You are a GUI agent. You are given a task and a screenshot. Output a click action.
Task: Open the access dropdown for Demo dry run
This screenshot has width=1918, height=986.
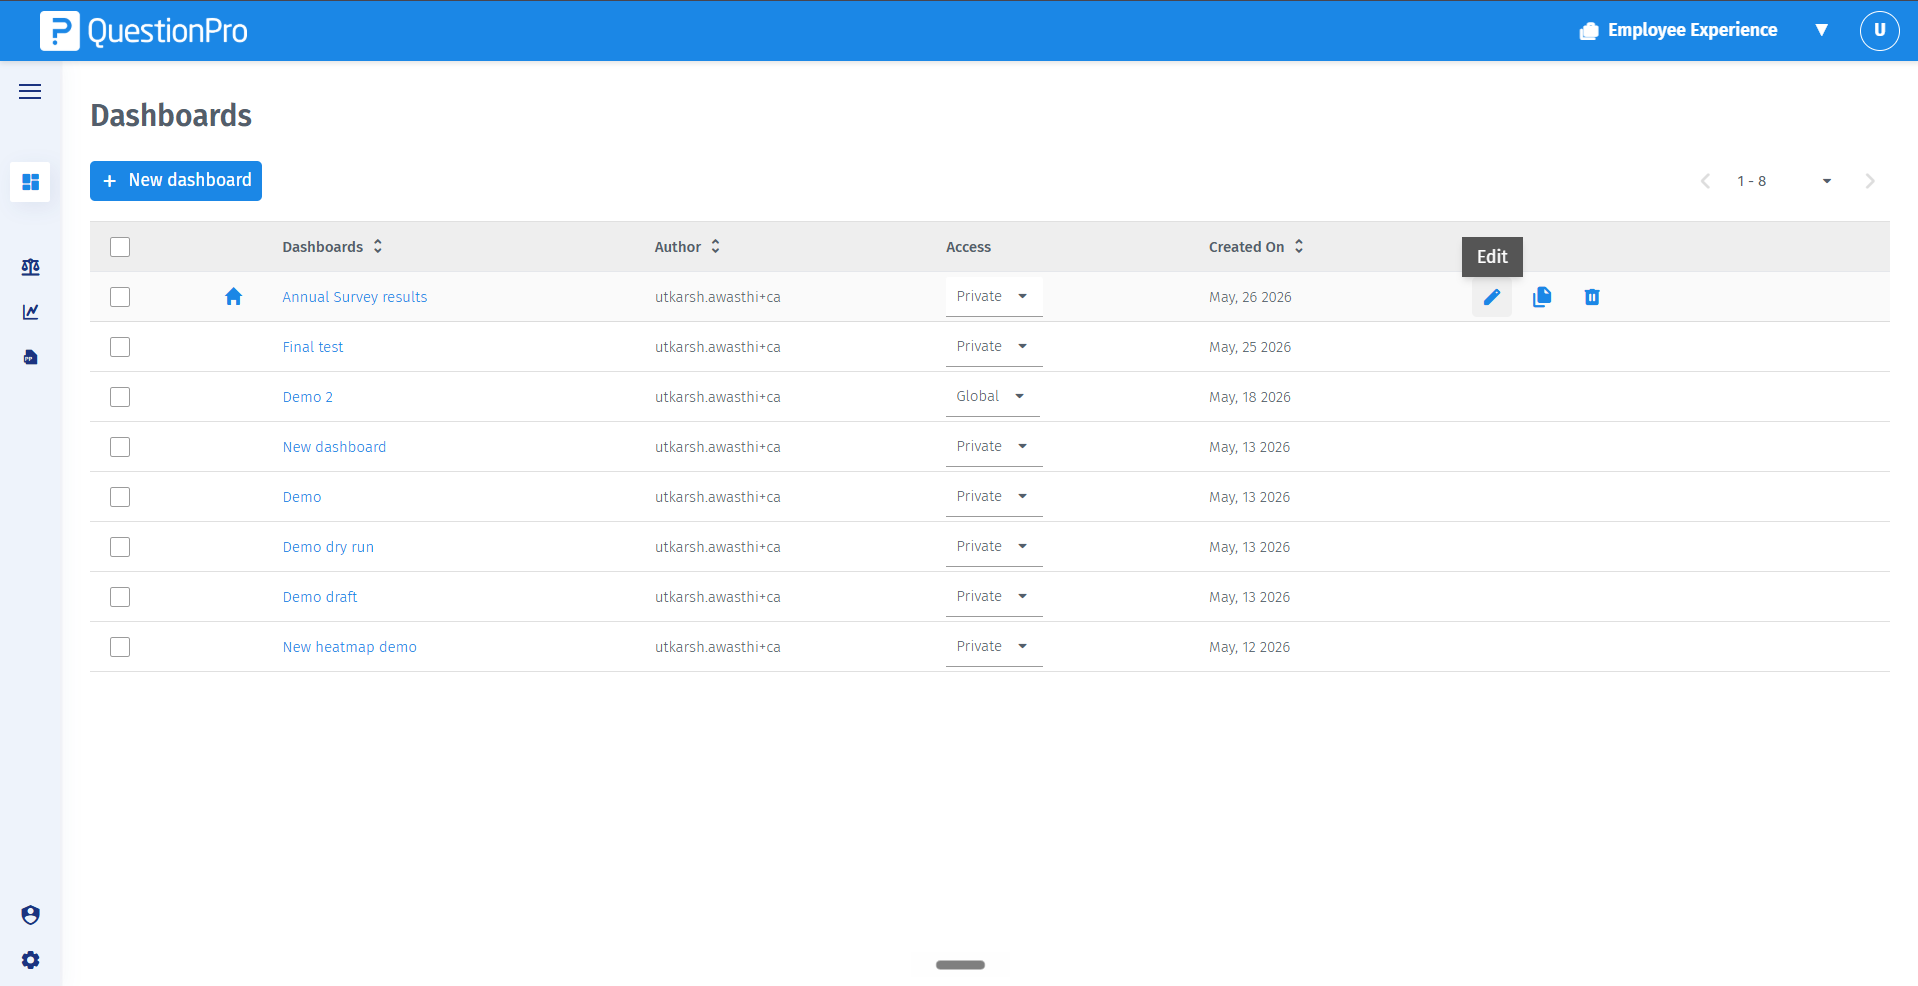tap(994, 547)
